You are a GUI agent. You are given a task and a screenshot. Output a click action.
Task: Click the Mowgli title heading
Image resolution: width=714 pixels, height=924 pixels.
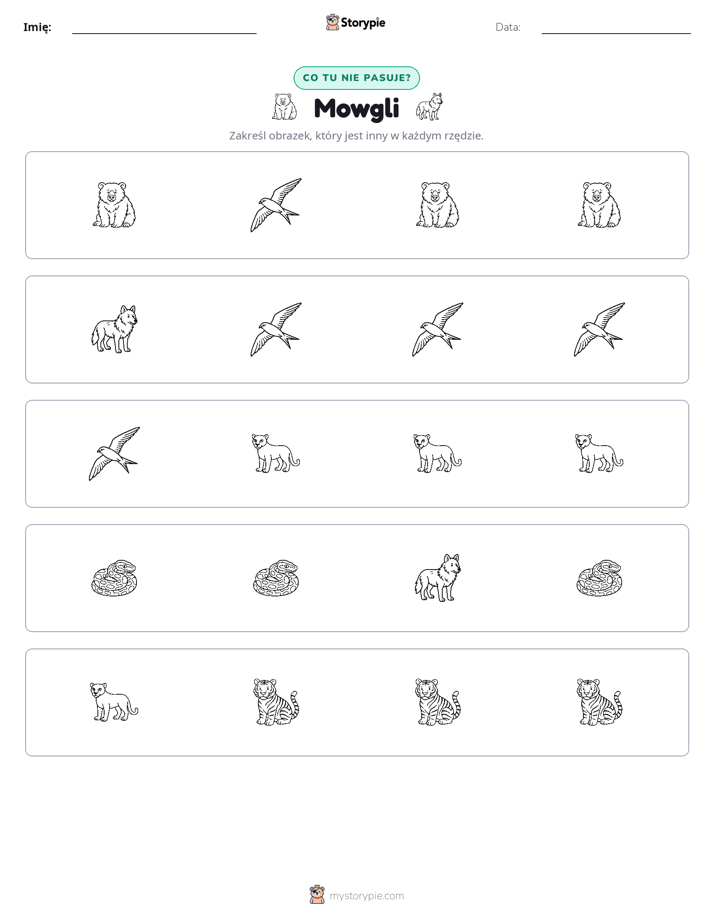pyautogui.click(x=356, y=108)
